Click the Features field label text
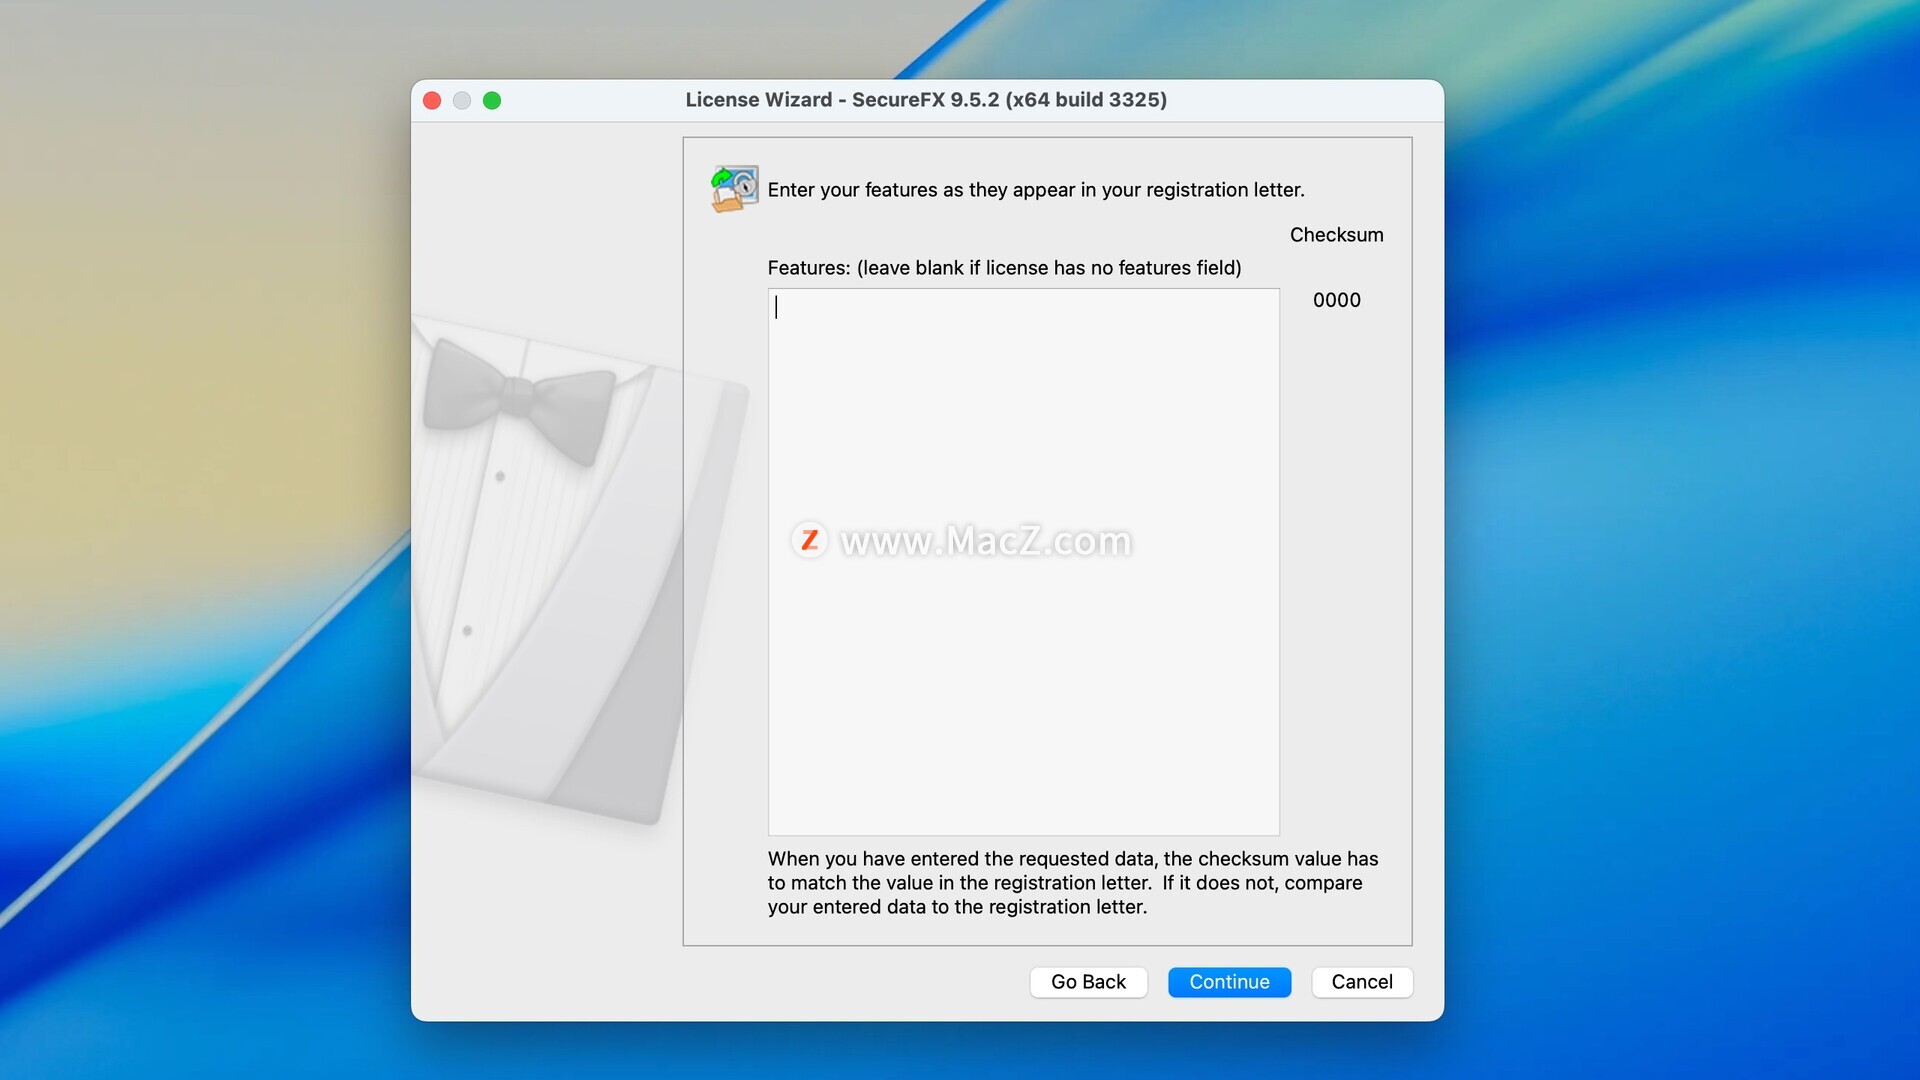The height and width of the screenshot is (1080, 1920). (1004, 268)
